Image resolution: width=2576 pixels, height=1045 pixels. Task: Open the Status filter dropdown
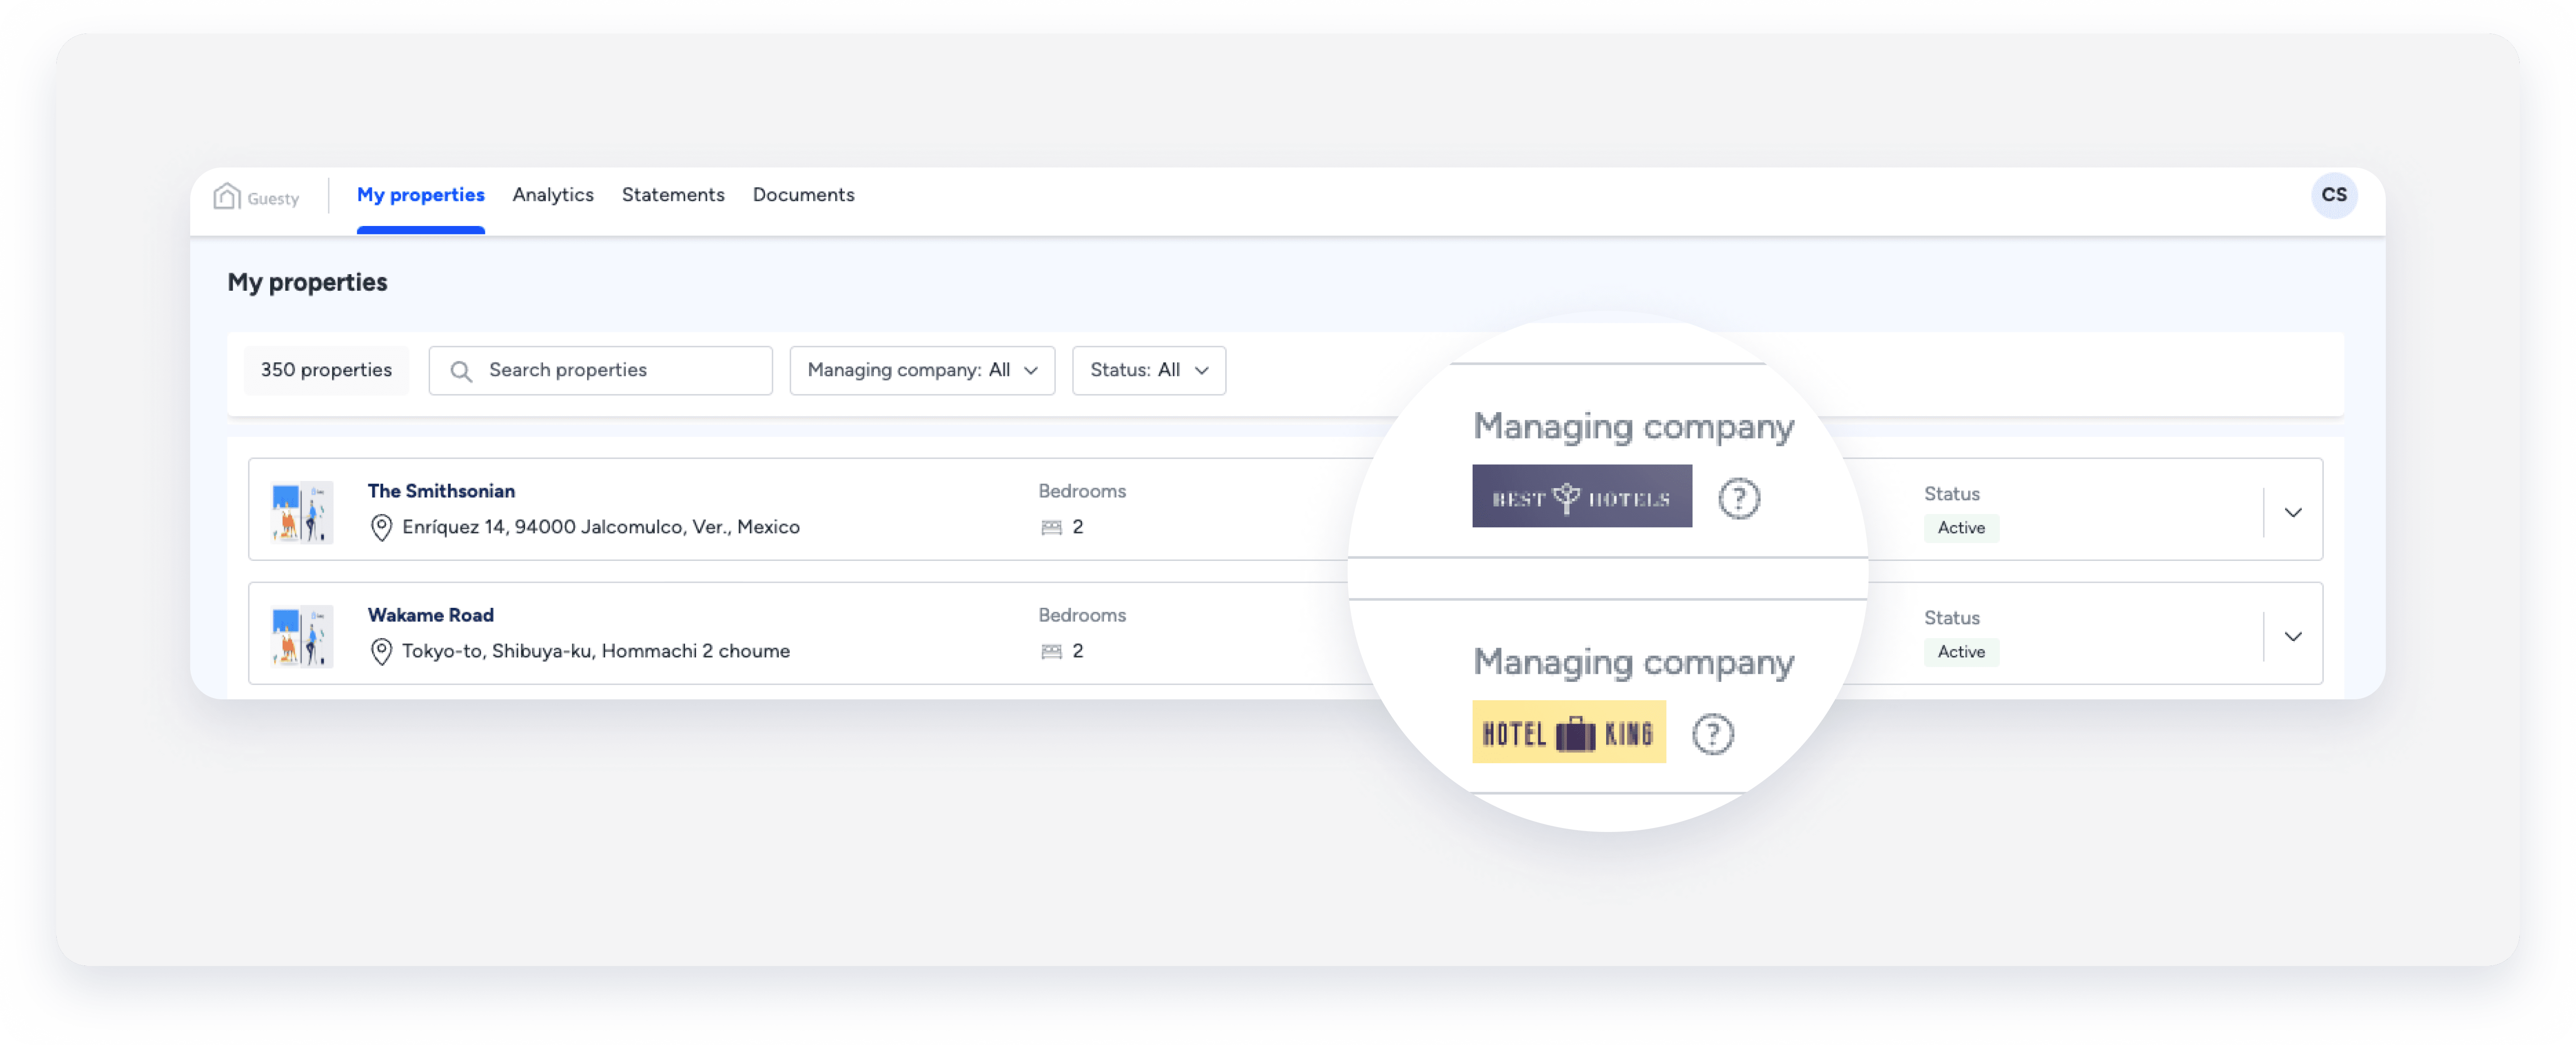(1148, 370)
